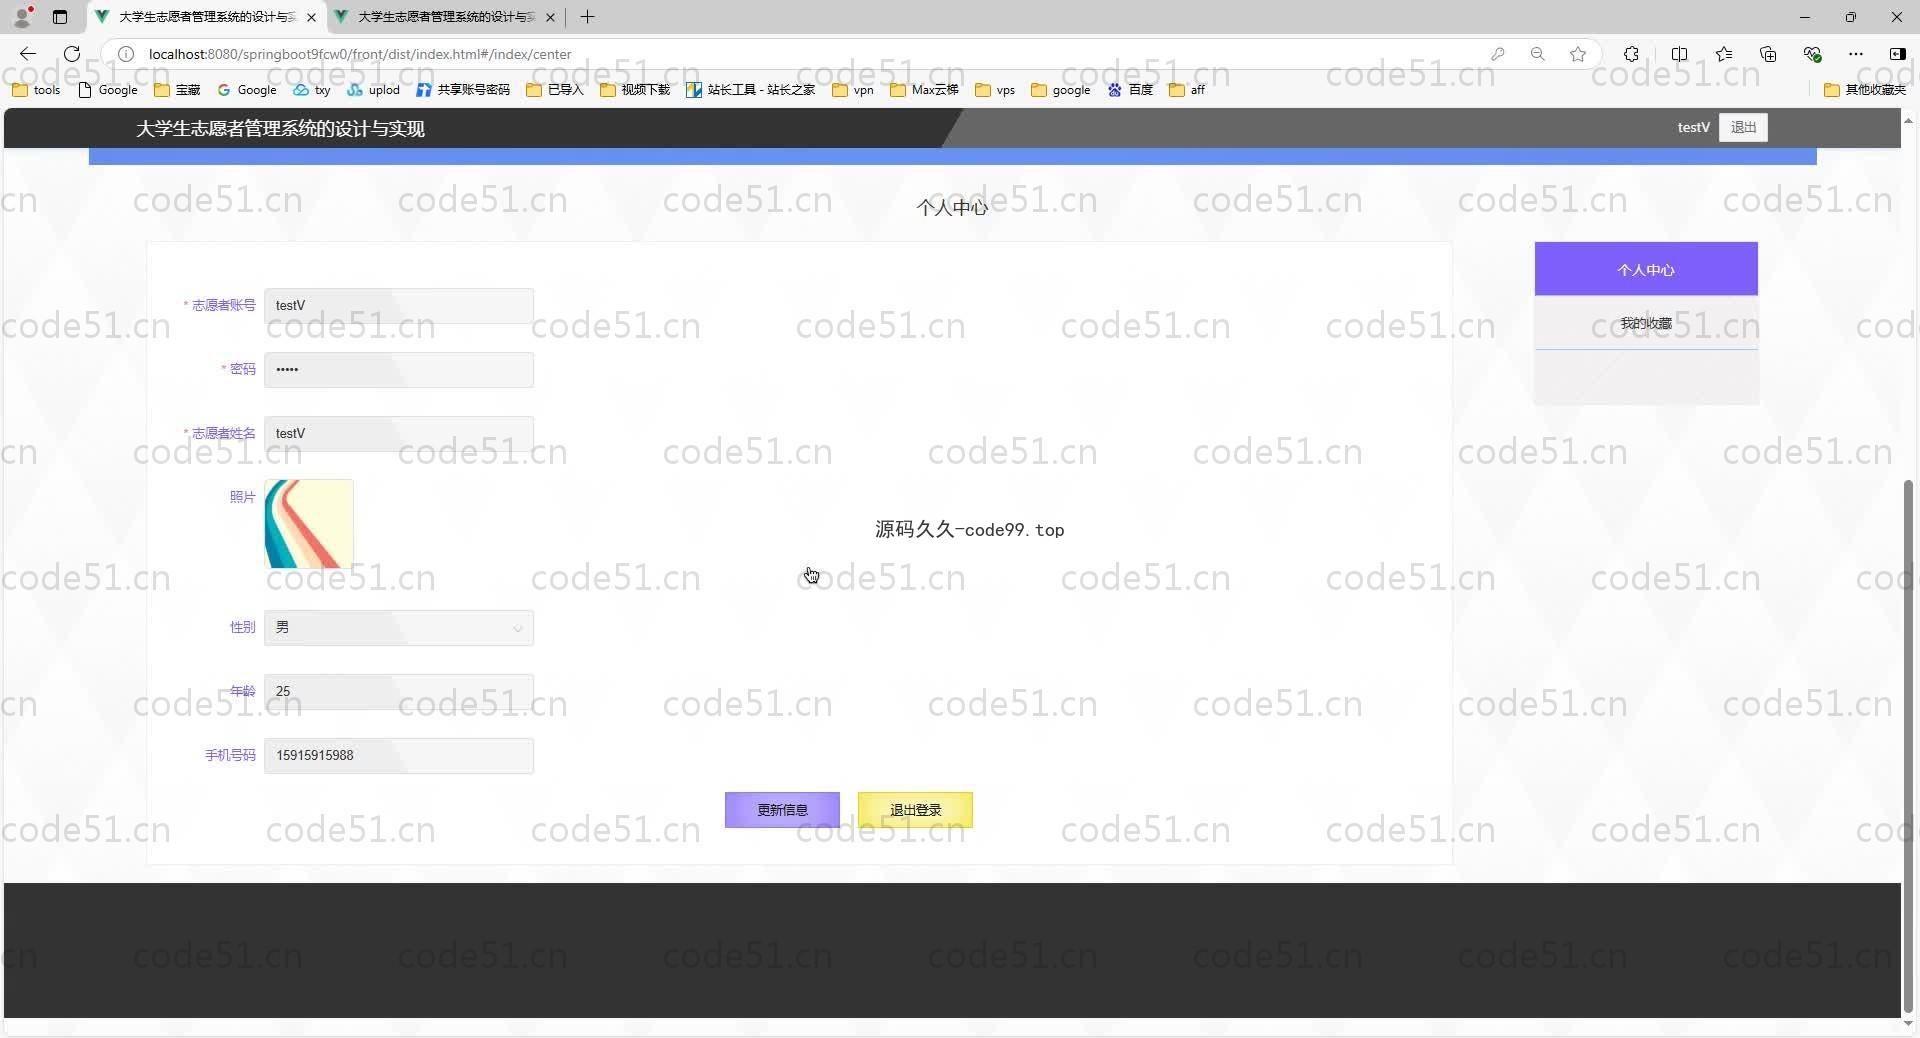The height and width of the screenshot is (1038, 1920).
Task: Open browser extensions puzzle icon
Action: pos(1631,54)
